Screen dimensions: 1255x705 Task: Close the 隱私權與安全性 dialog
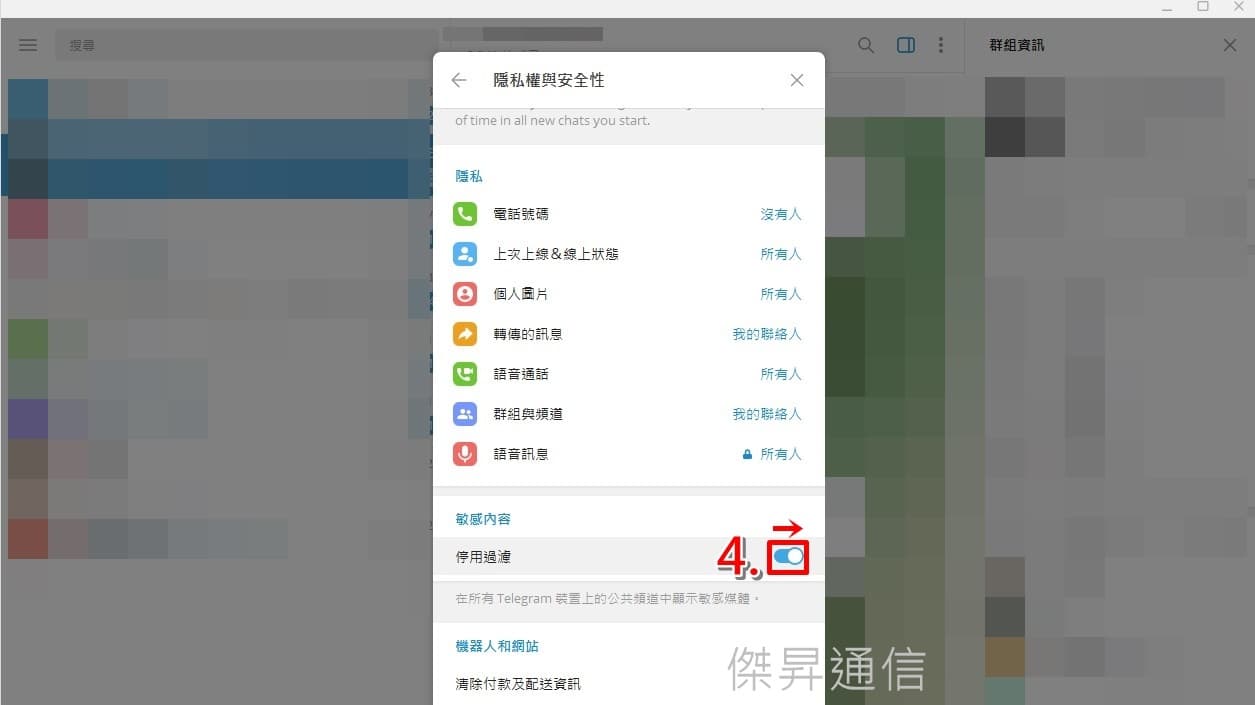797,80
